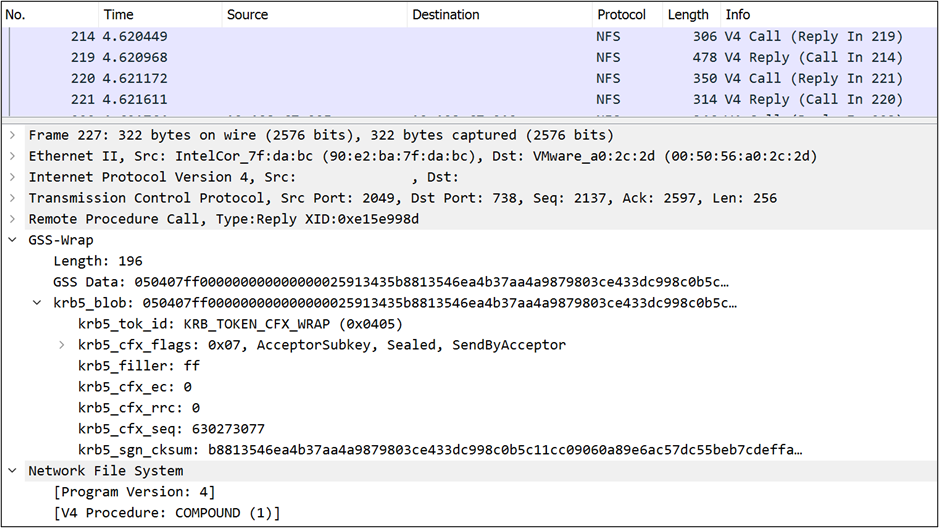Select the 'Length: 196' field
The image size is (939, 528).
pyautogui.click(x=98, y=261)
